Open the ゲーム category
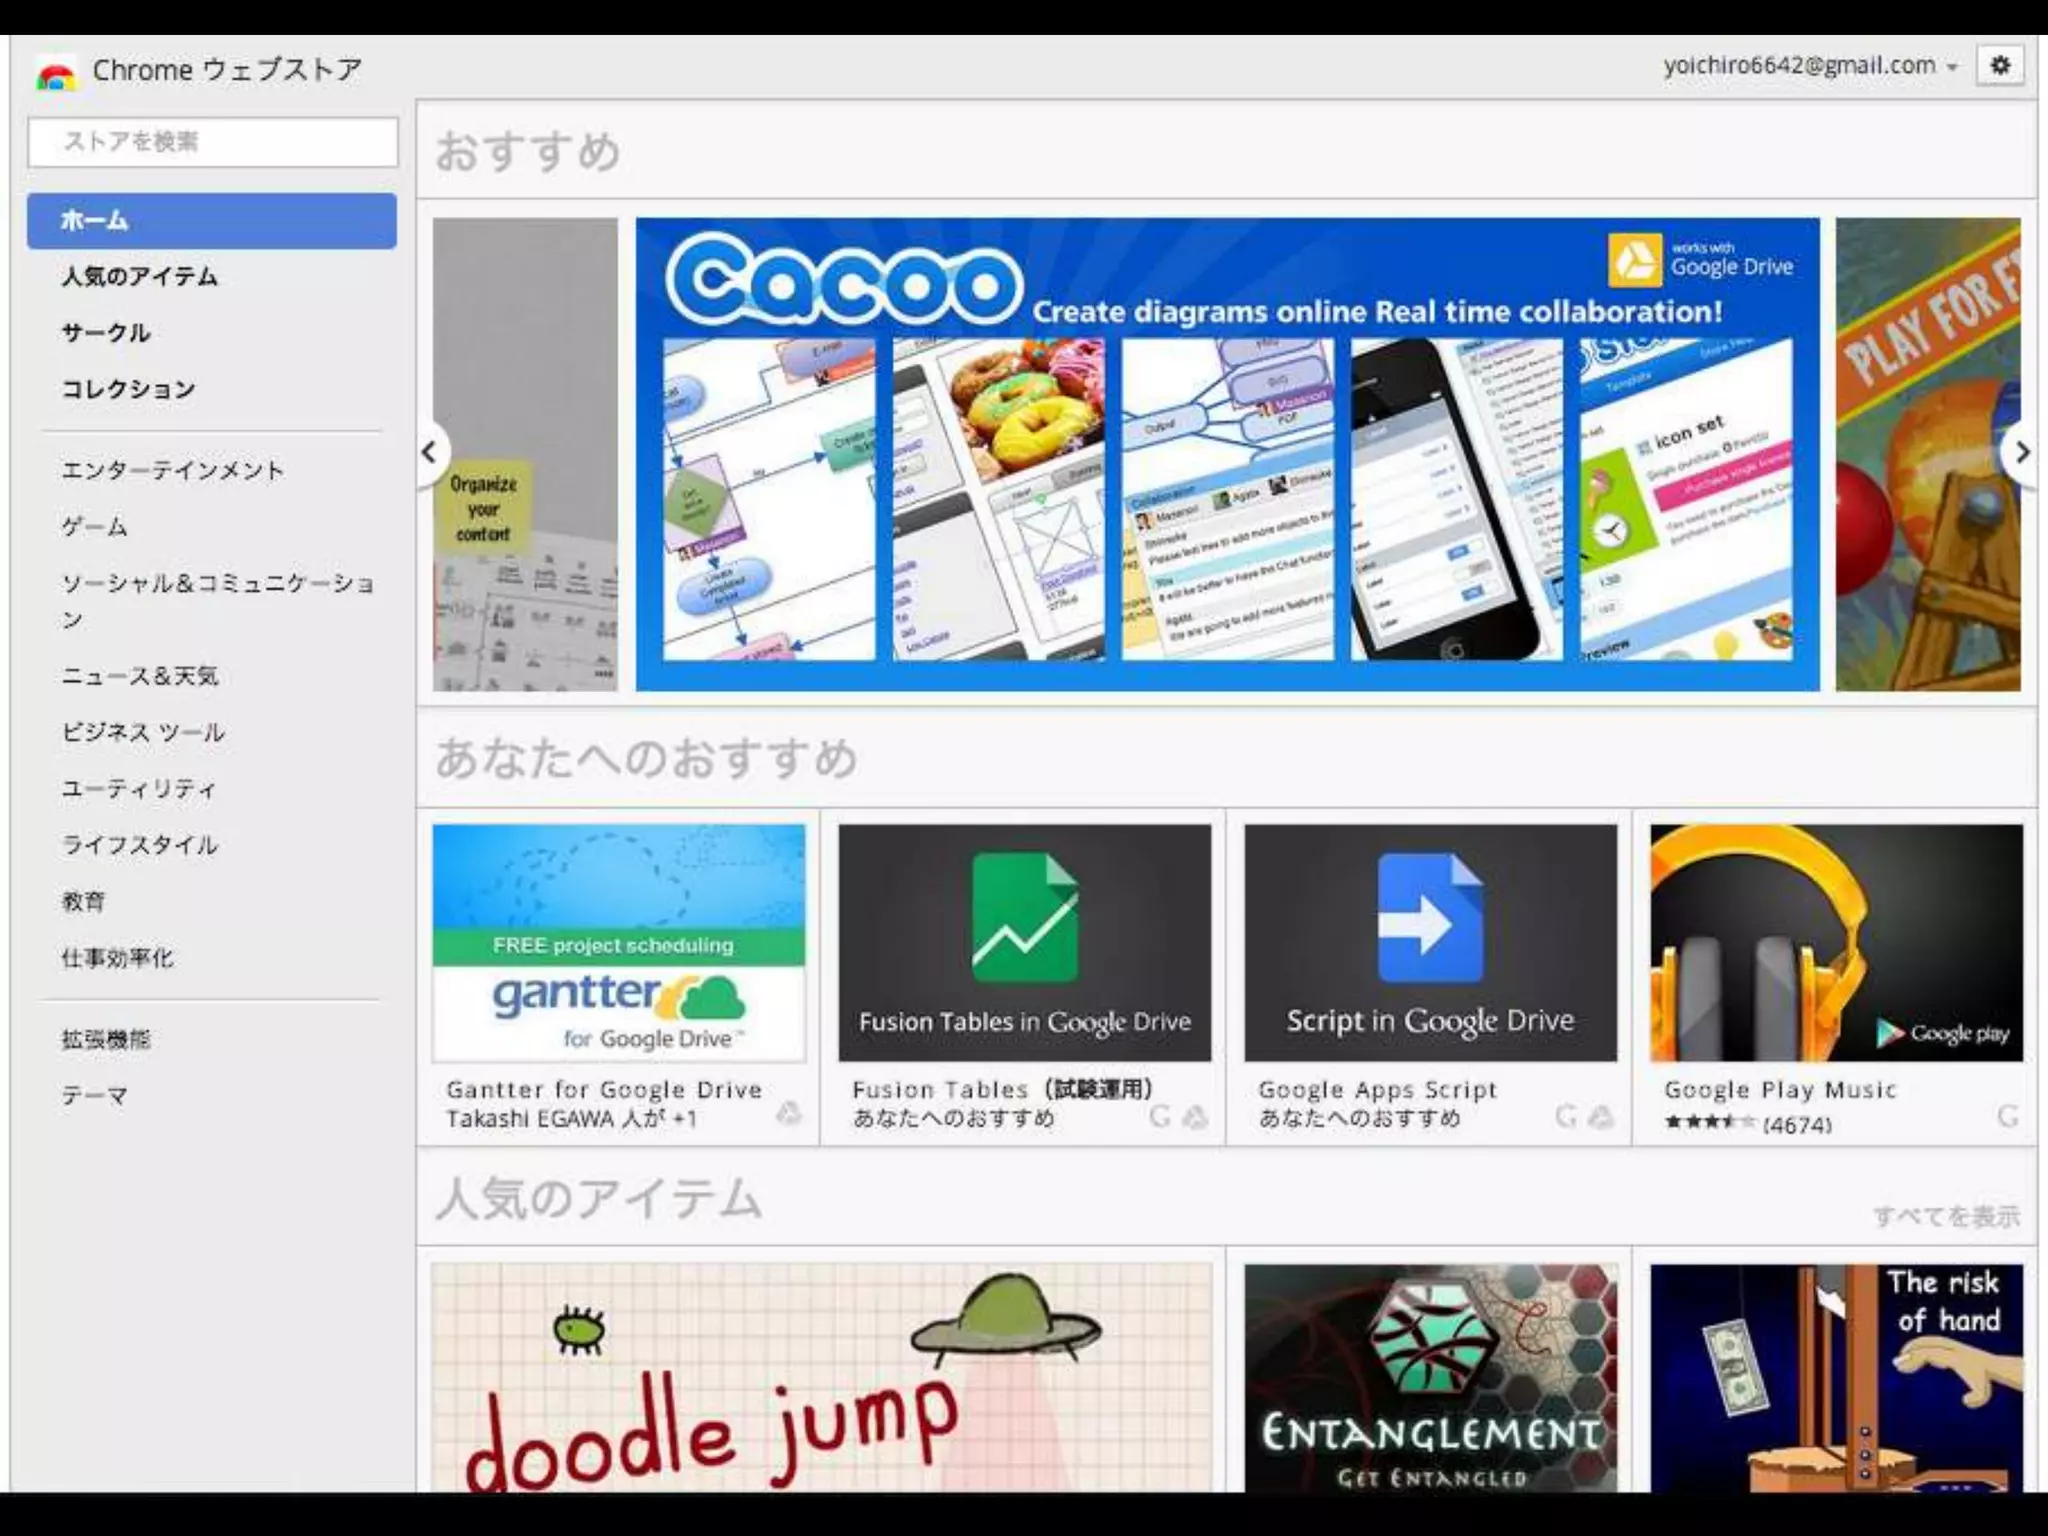Viewport: 2048px width, 1536px height. point(95,527)
